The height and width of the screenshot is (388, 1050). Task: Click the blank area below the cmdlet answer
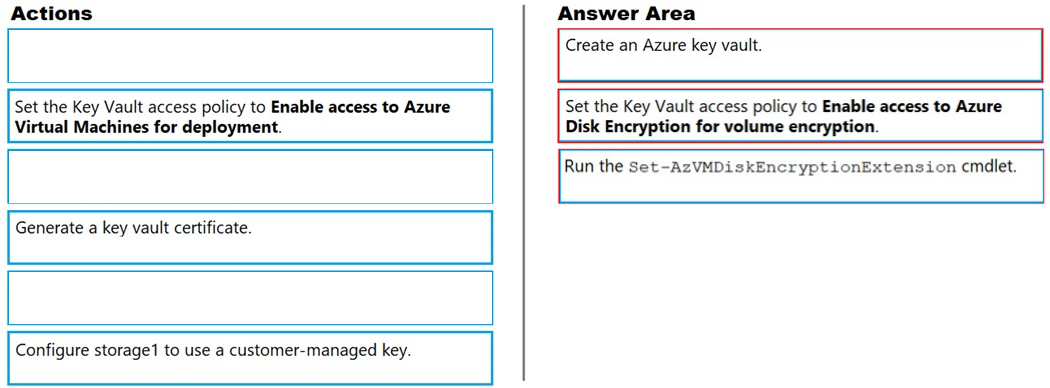[800, 295]
